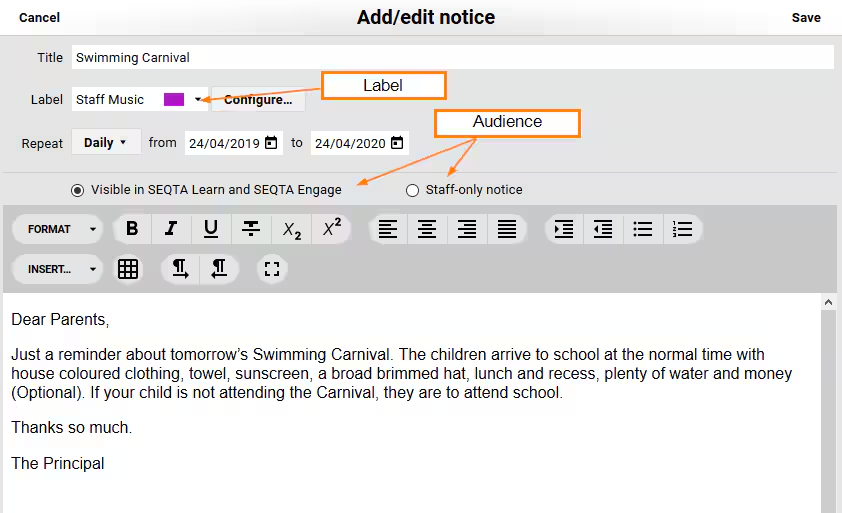This screenshot has width=842, height=513.
Task: Apply bold formatting in the editor
Action: [132, 229]
